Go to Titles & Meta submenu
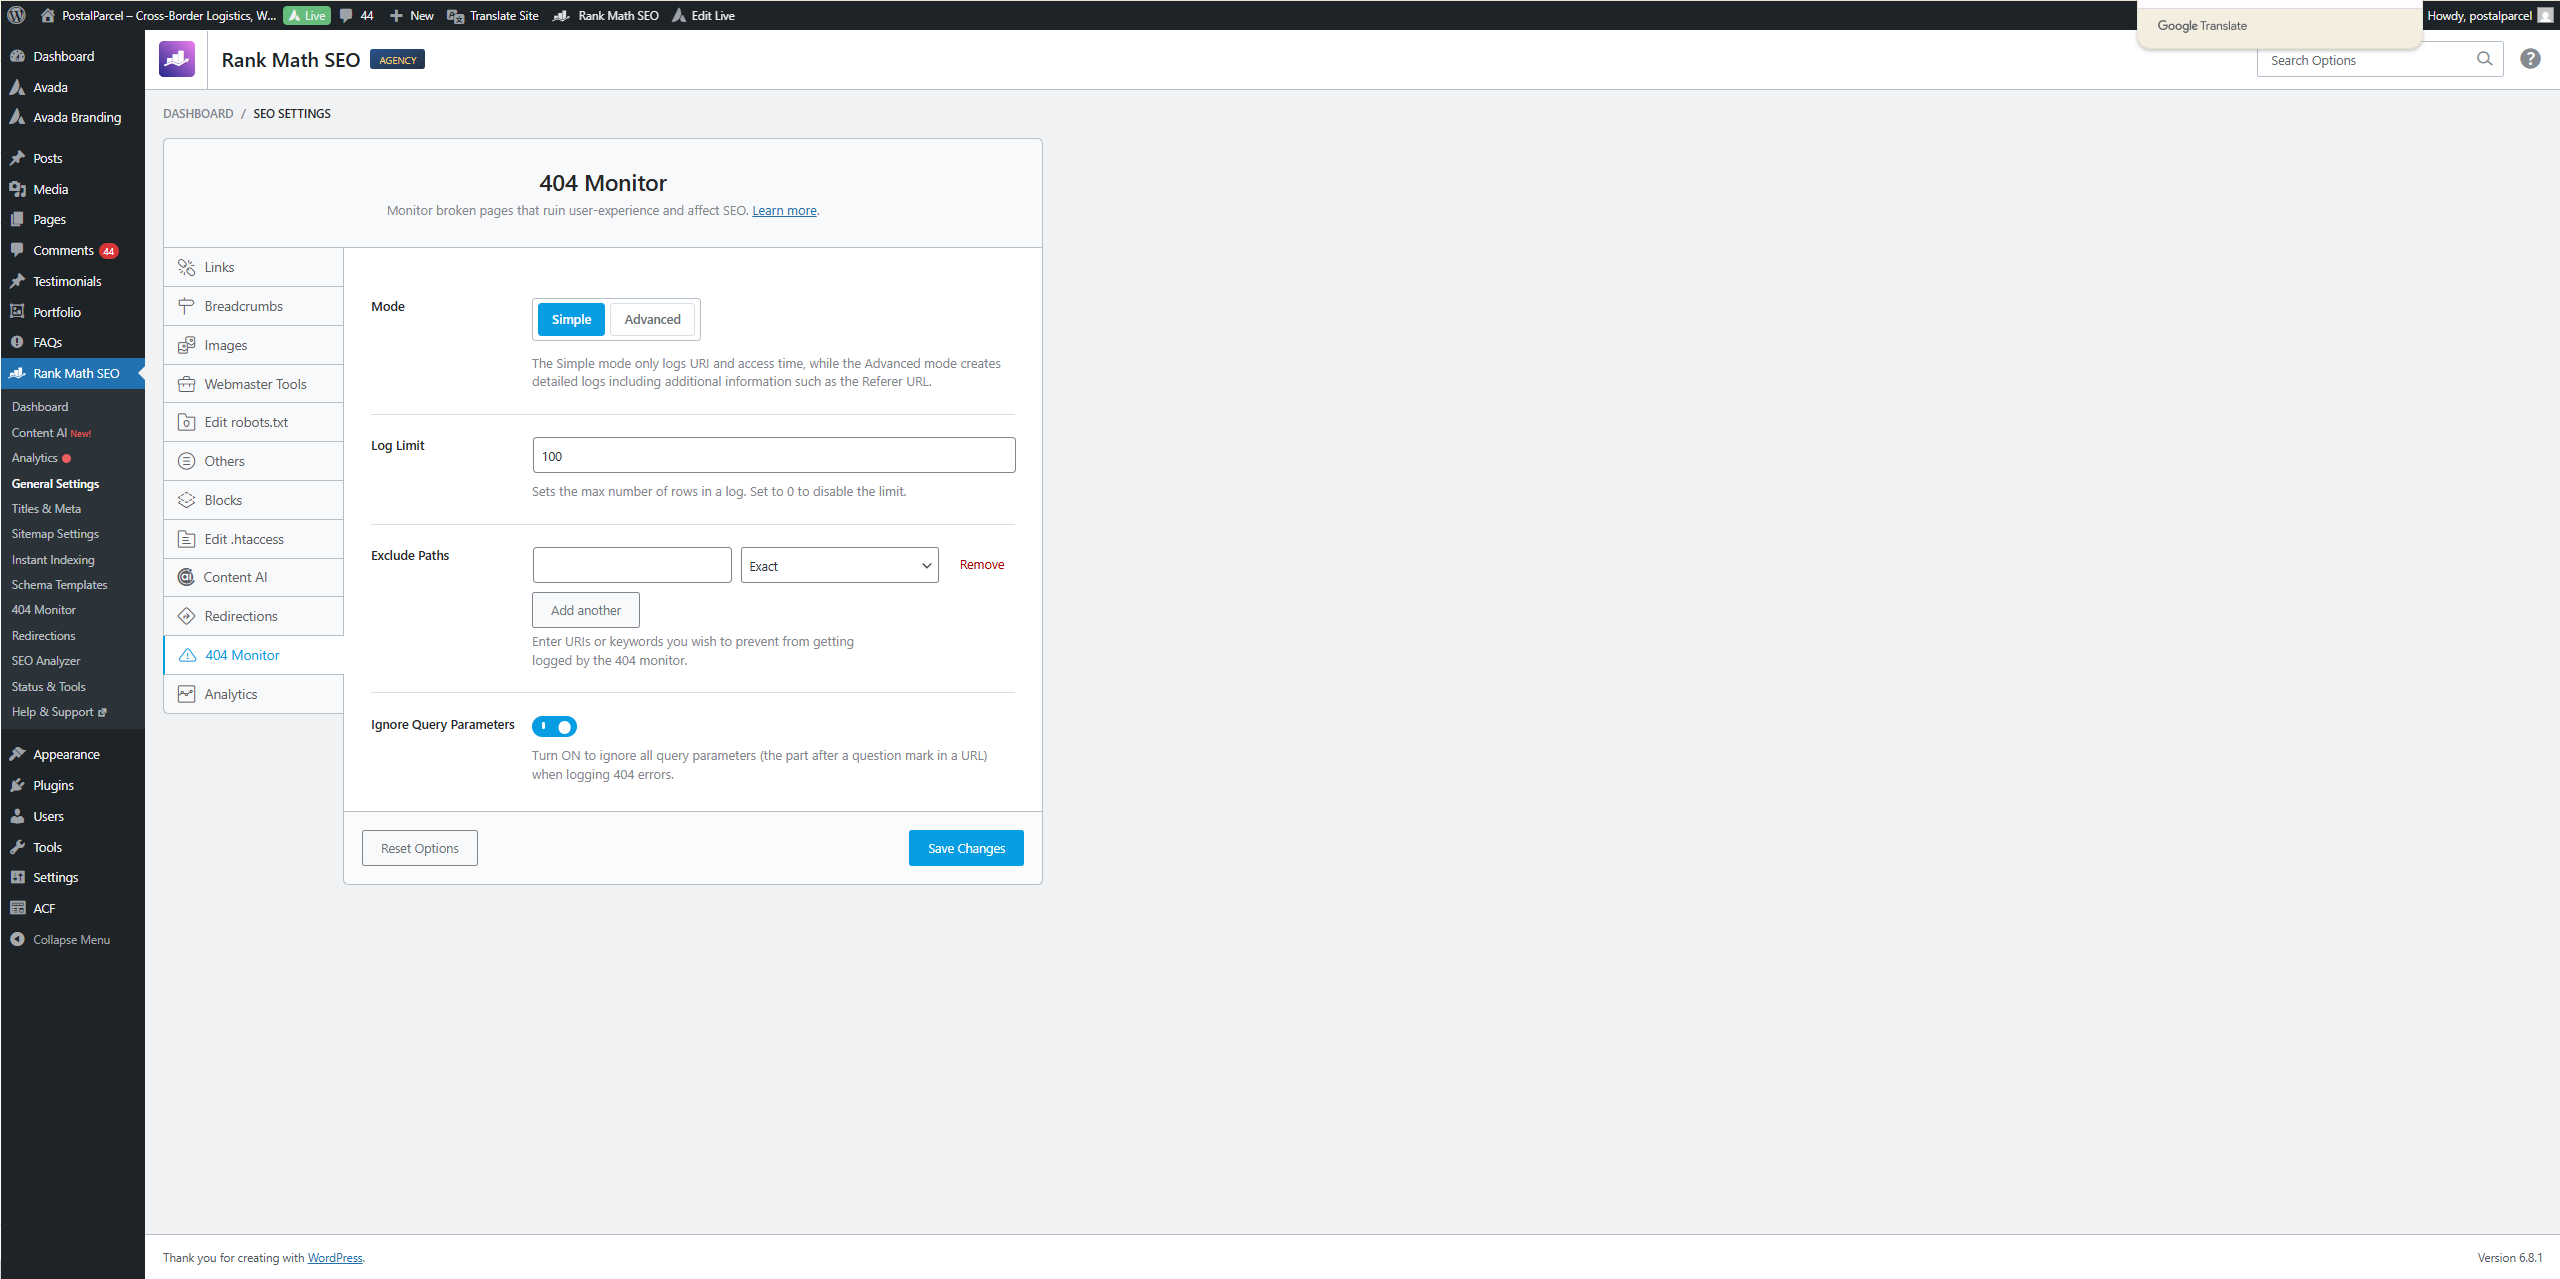 click(46, 508)
